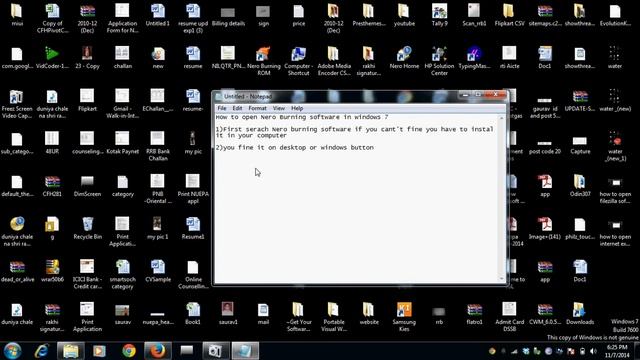Select youtube folder desktop icon
This screenshot has width=640, height=360.
[404, 15]
